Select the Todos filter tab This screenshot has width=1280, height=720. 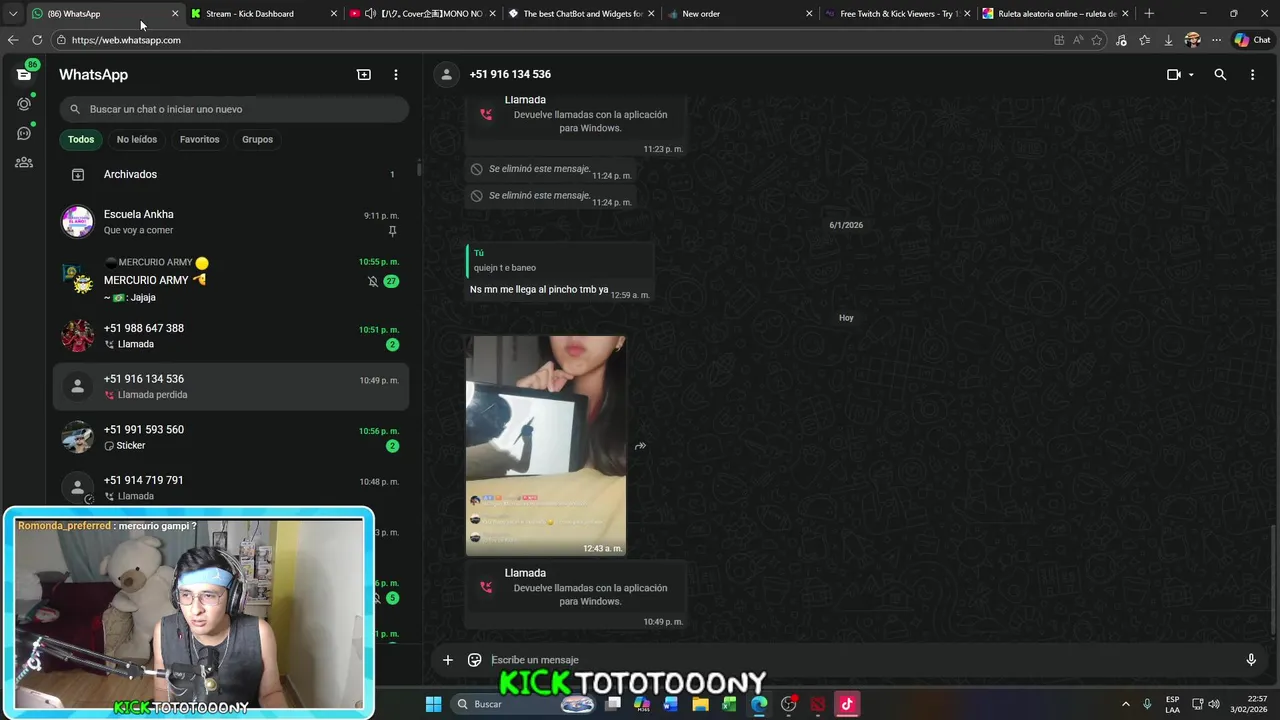pos(81,139)
